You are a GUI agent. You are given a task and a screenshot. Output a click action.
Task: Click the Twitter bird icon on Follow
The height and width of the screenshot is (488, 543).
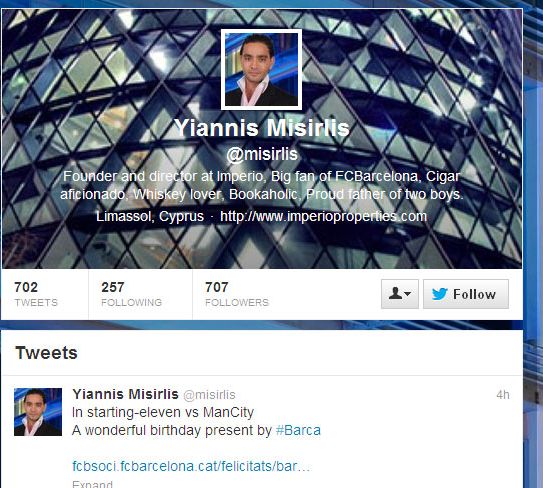(x=440, y=294)
